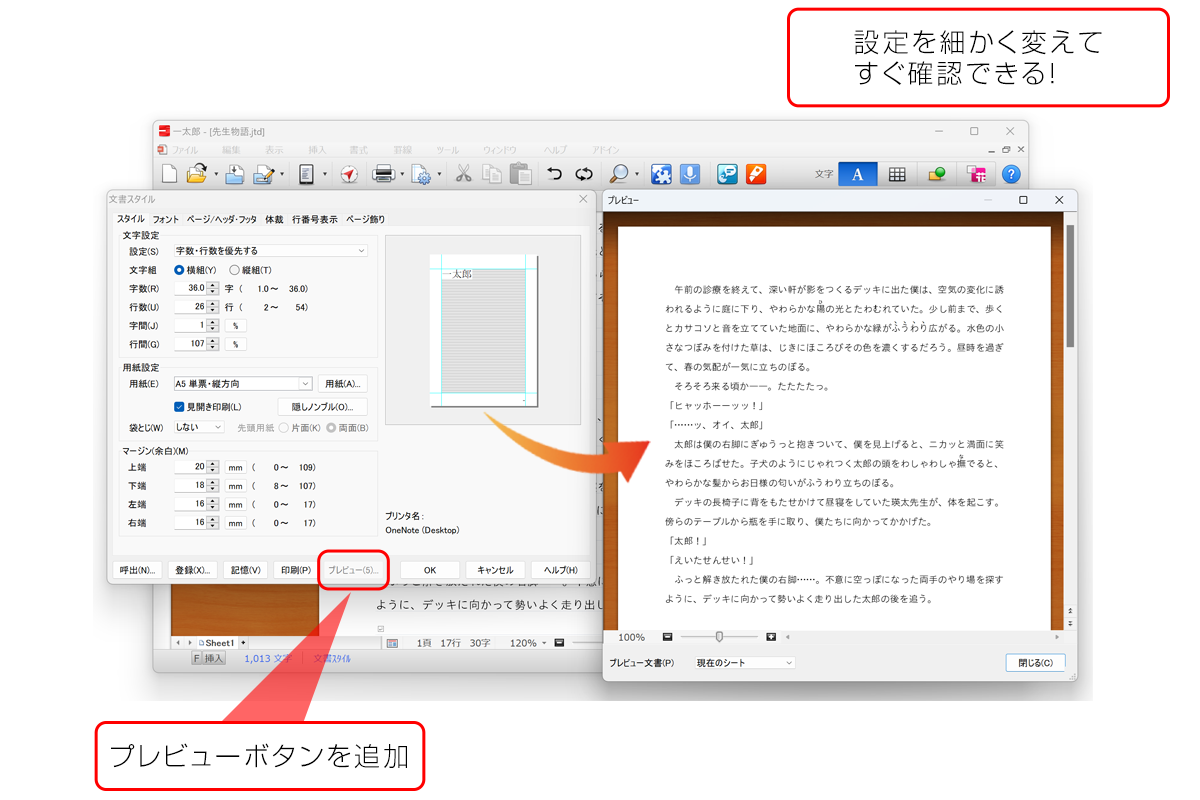
Task: Click the printer icon in the toolbar
Action: pyautogui.click(x=383, y=174)
